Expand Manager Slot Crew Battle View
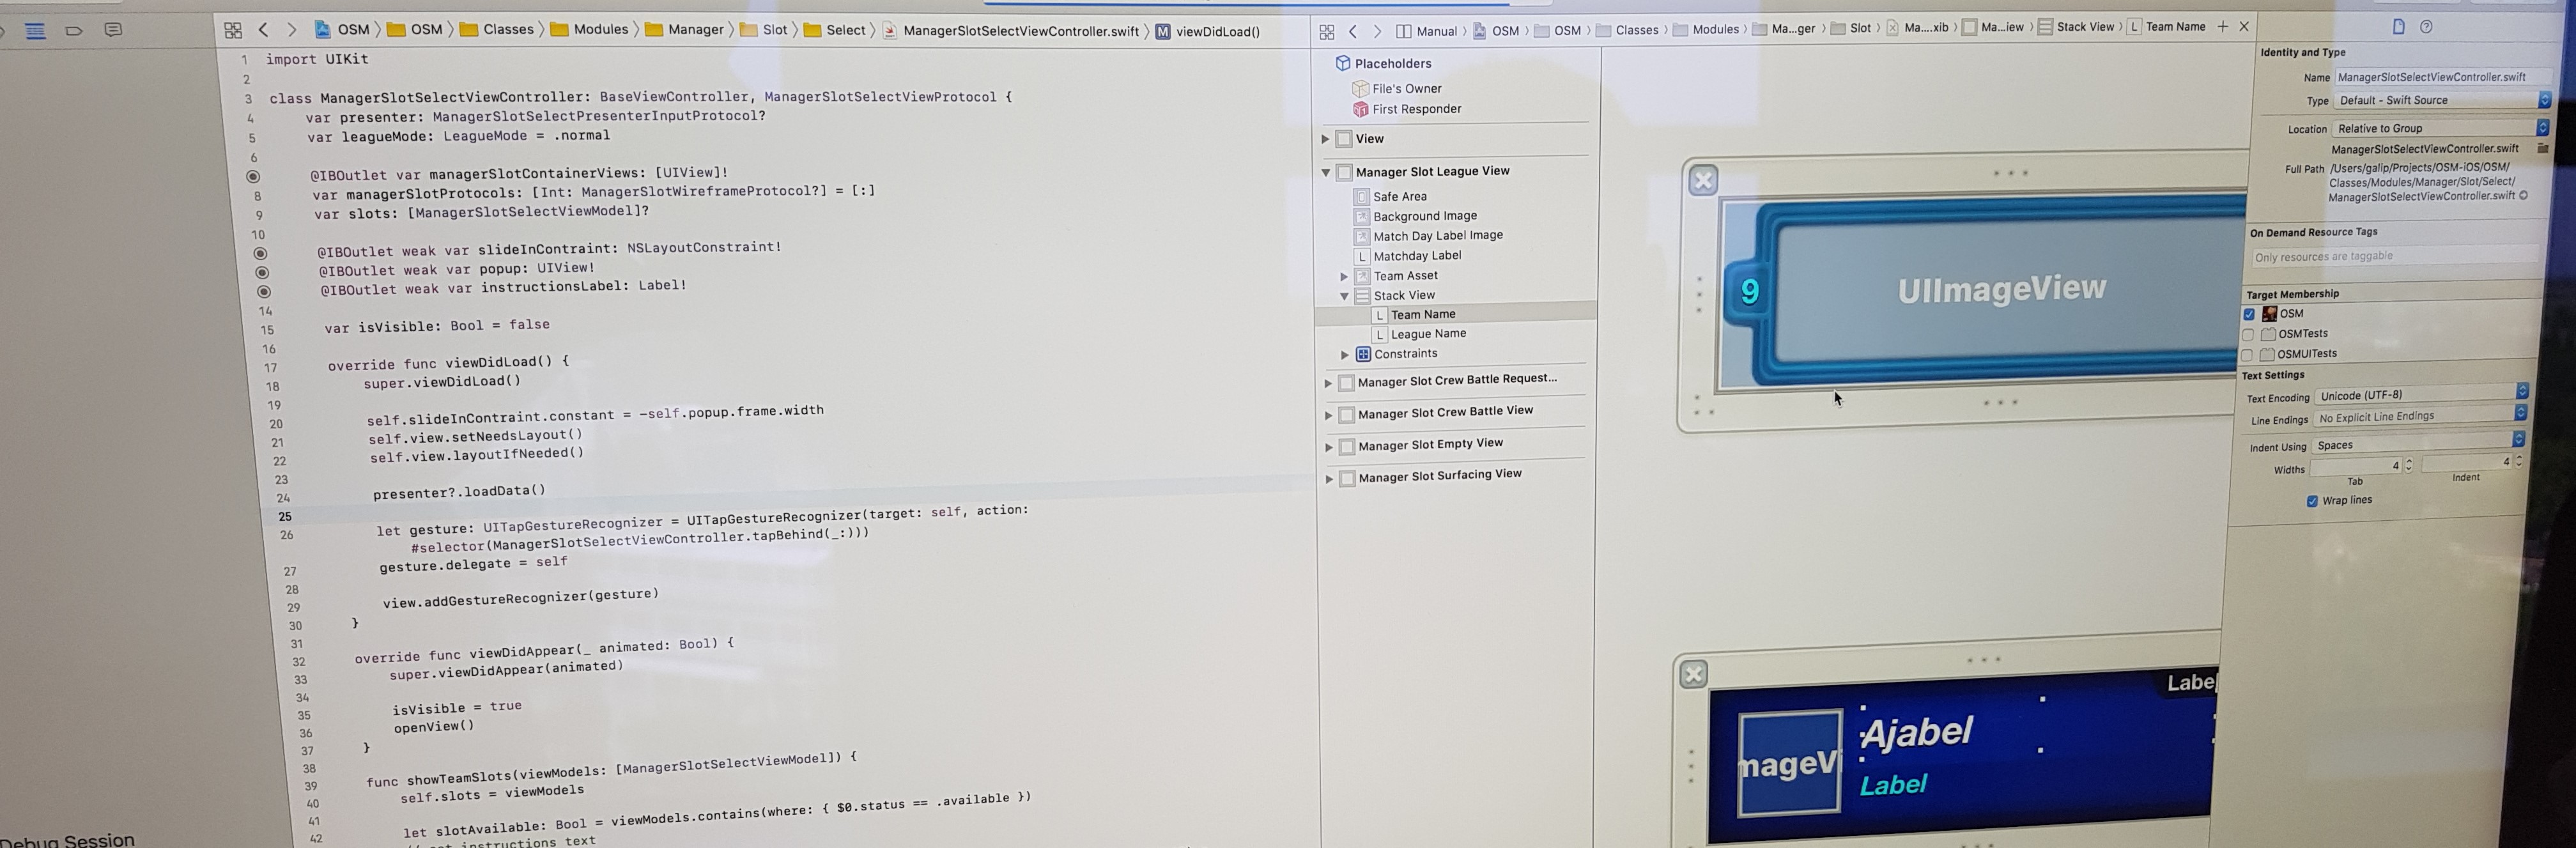 tap(1328, 414)
